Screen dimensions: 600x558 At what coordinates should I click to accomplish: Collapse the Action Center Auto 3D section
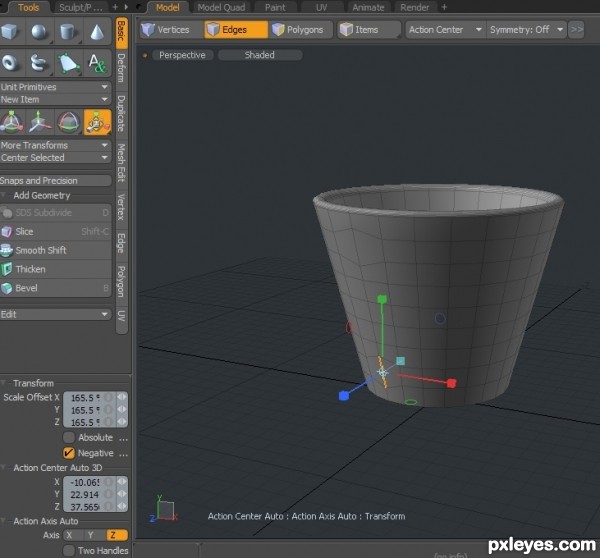pos(3,467)
